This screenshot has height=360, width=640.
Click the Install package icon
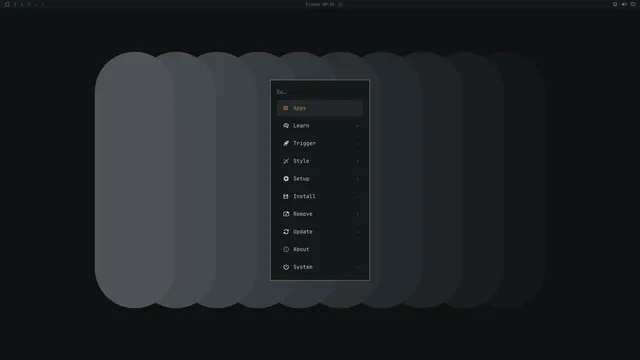click(286, 196)
